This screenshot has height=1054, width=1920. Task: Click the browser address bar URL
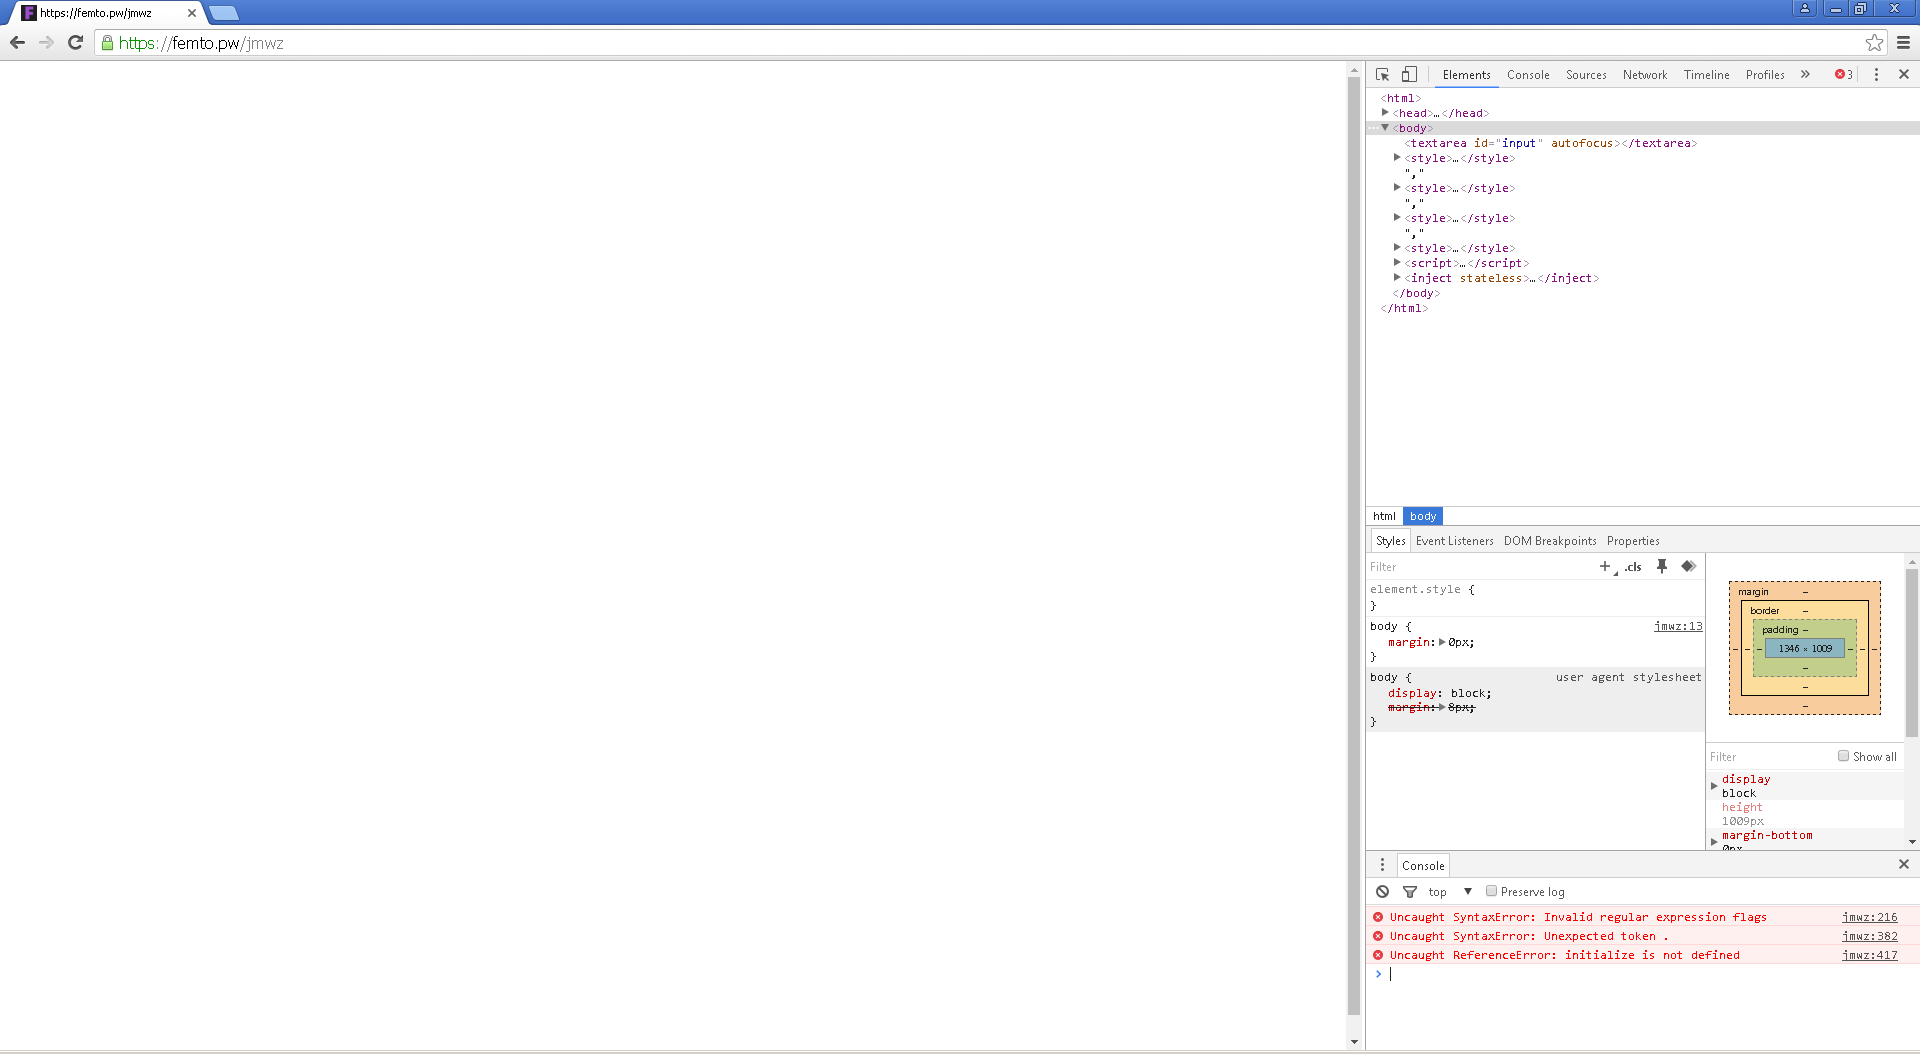pos(980,43)
